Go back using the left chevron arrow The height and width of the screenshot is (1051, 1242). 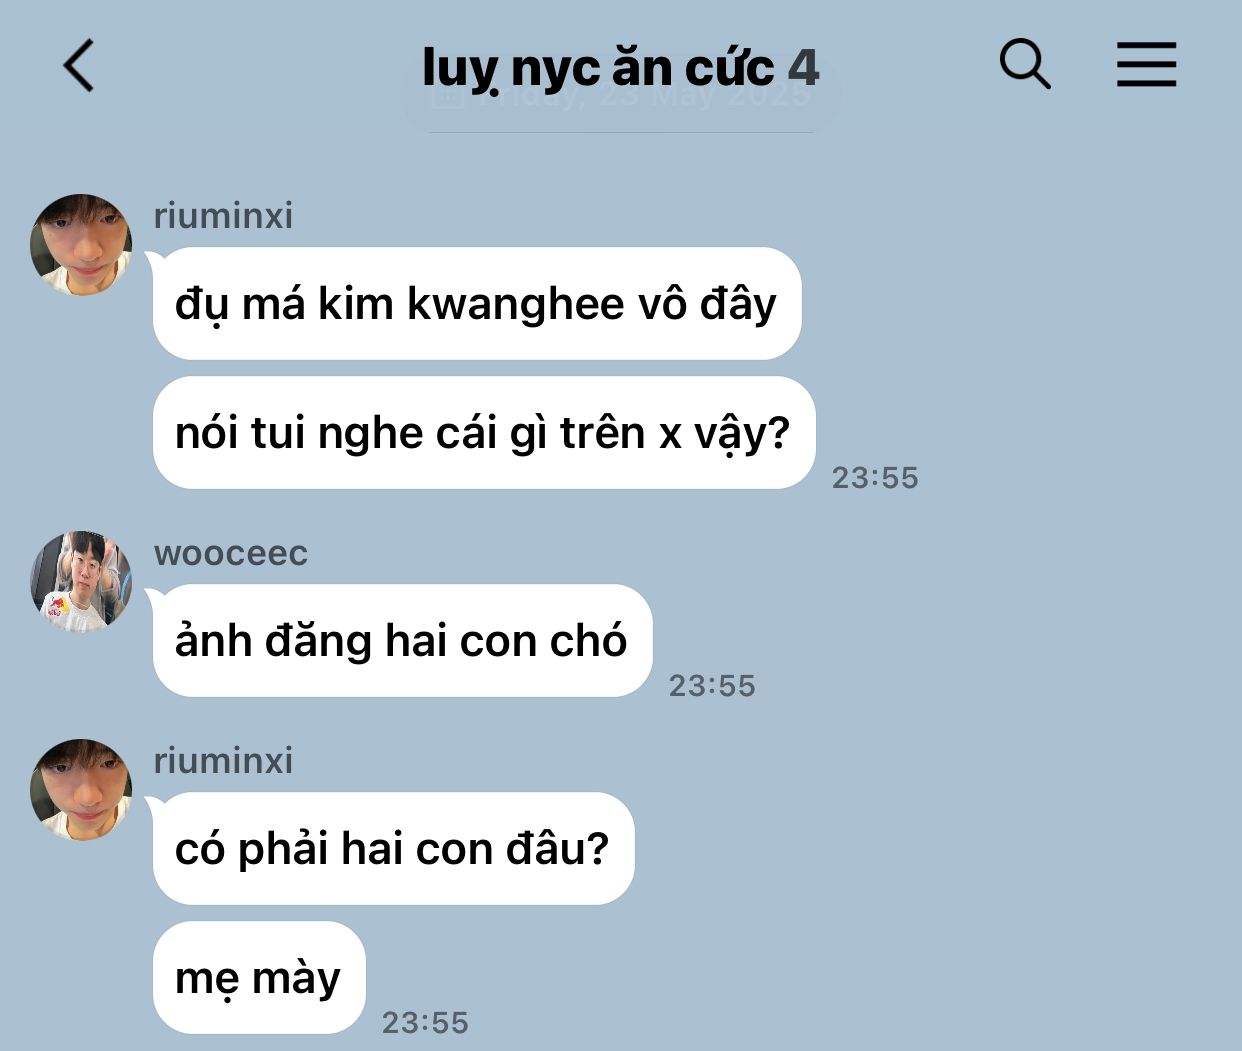[x=79, y=66]
